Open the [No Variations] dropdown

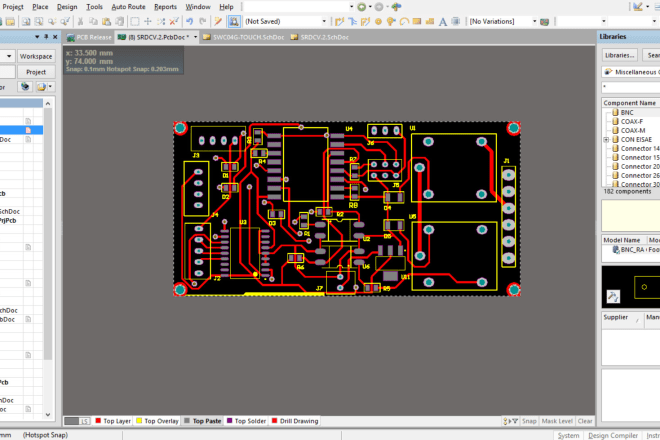pyautogui.click(x=535, y=21)
